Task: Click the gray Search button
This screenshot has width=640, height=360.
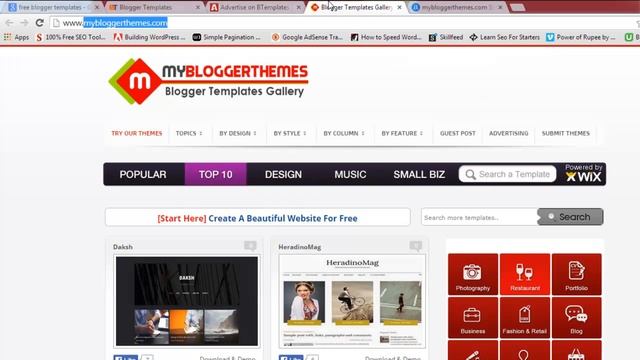Action: tap(570, 217)
